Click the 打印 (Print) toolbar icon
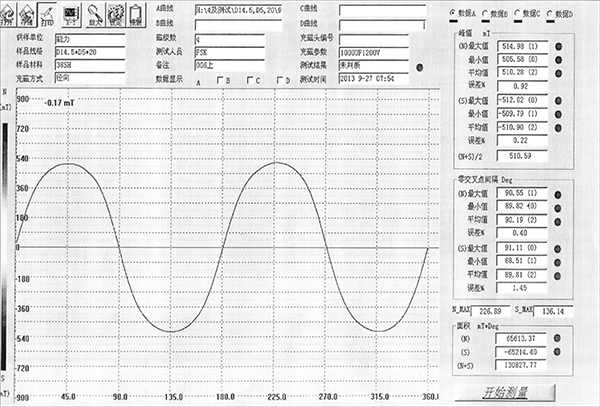Viewport: 600px width, 407px height. pos(46,14)
